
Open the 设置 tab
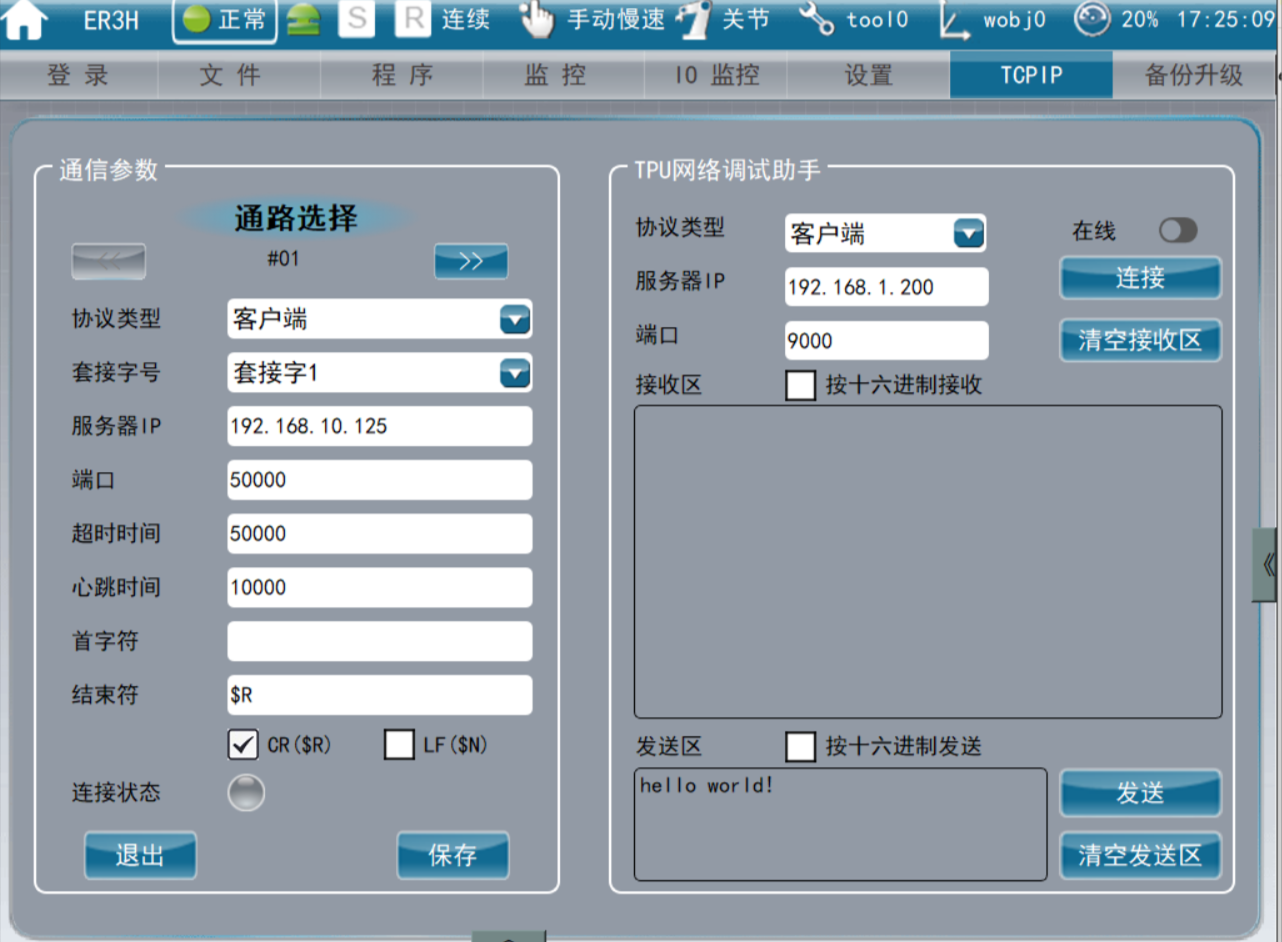click(868, 75)
